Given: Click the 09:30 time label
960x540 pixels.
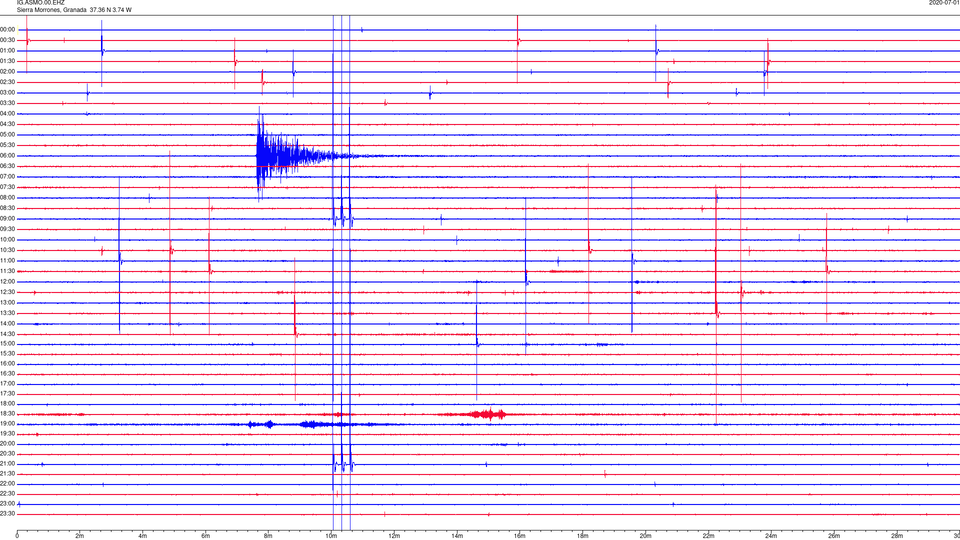Looking at the screenshot, I should pos(8,229).
